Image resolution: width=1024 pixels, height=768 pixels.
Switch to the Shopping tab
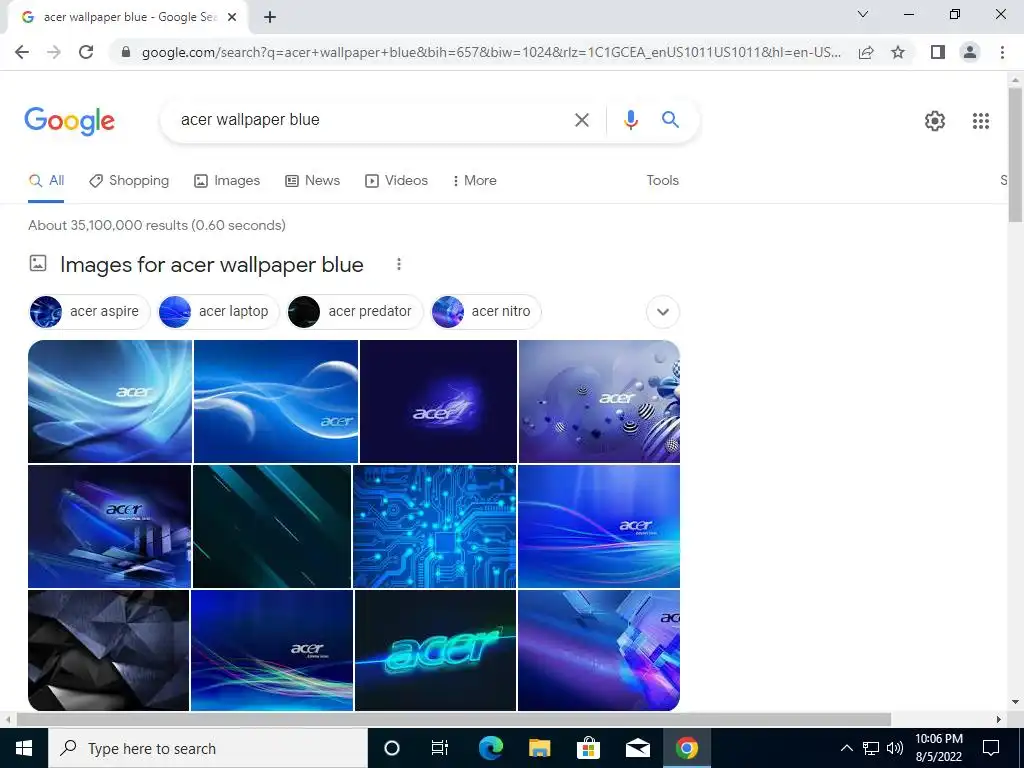click(x=129, y=181)
